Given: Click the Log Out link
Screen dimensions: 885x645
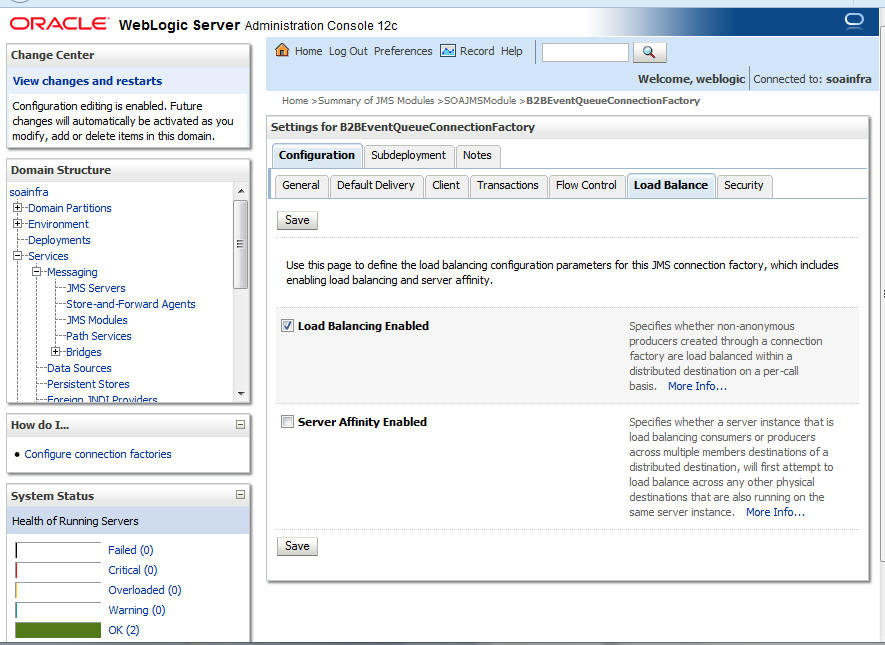Looking at the screenshot, I should point(348,51).
